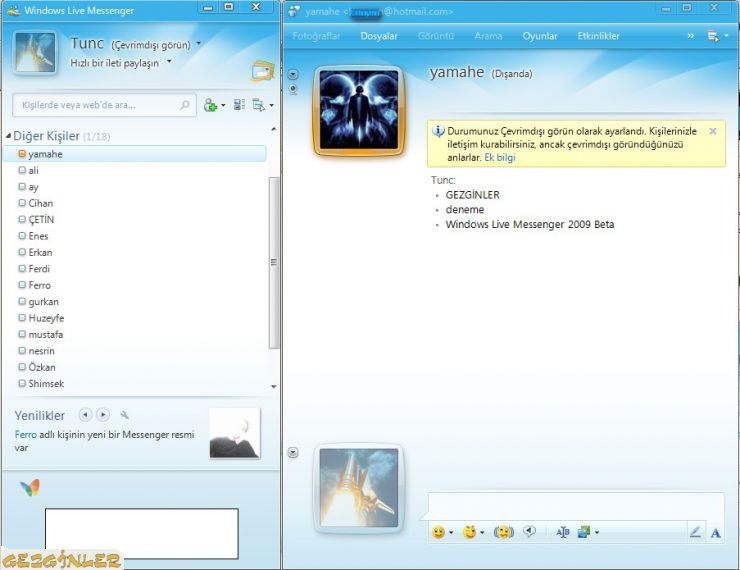The width and height of the screenshot is (740, 570).
Task: Open the quick message dropdown arrow
Action: (x=169, y=61)
